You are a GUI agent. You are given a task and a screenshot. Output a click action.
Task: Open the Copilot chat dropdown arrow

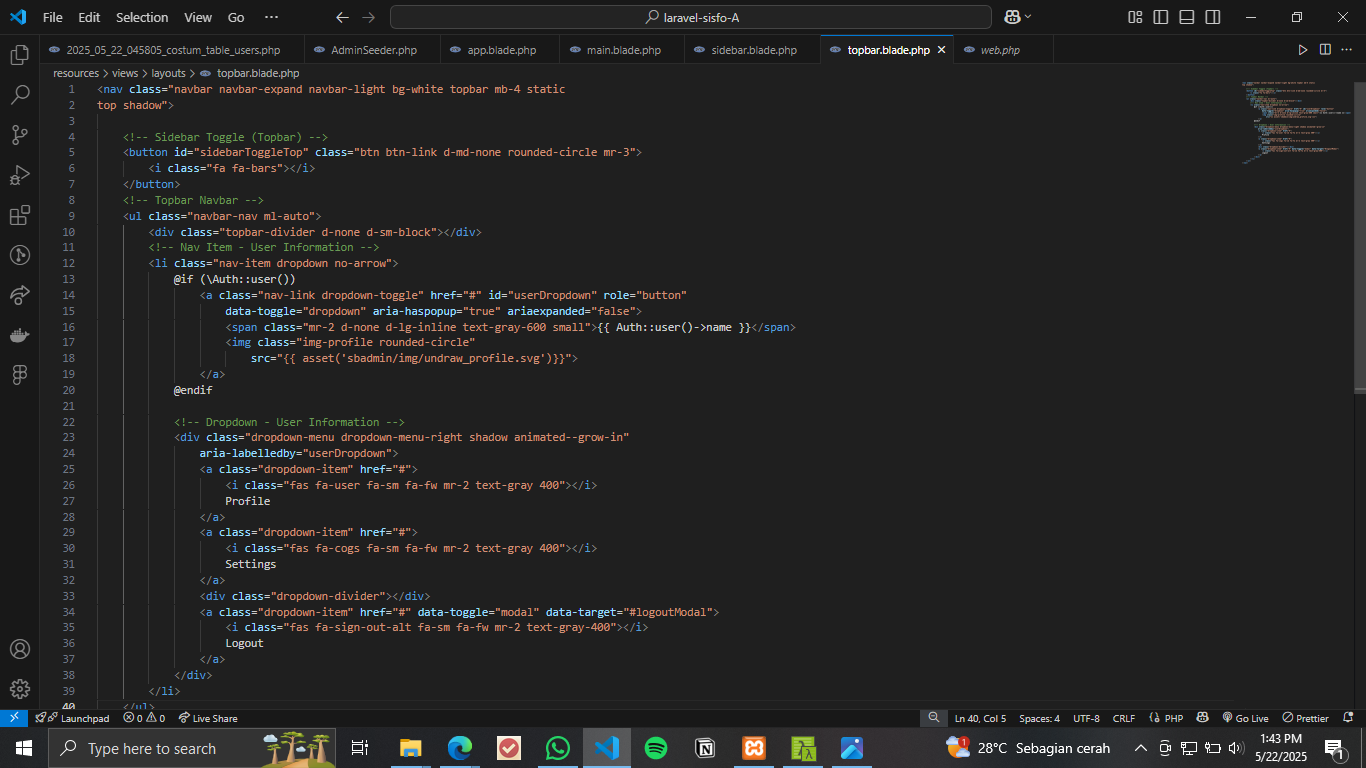pyautogui.click(x=1028, y=17)
